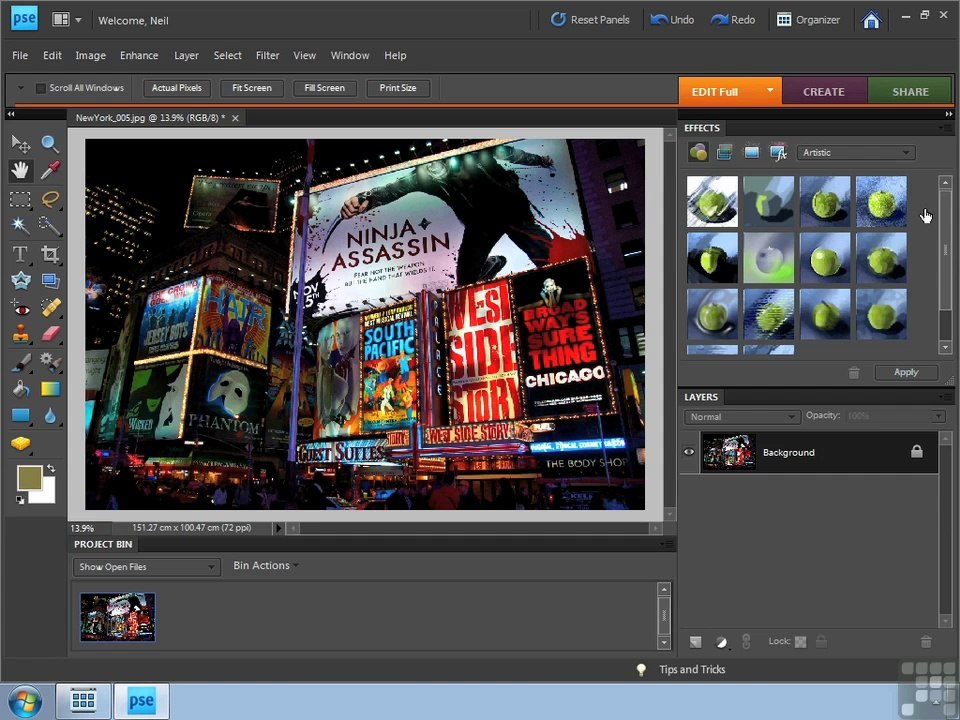Screen dimensions: 960x720
Task: Open the Enhance menu
Action: coord(139,56)
